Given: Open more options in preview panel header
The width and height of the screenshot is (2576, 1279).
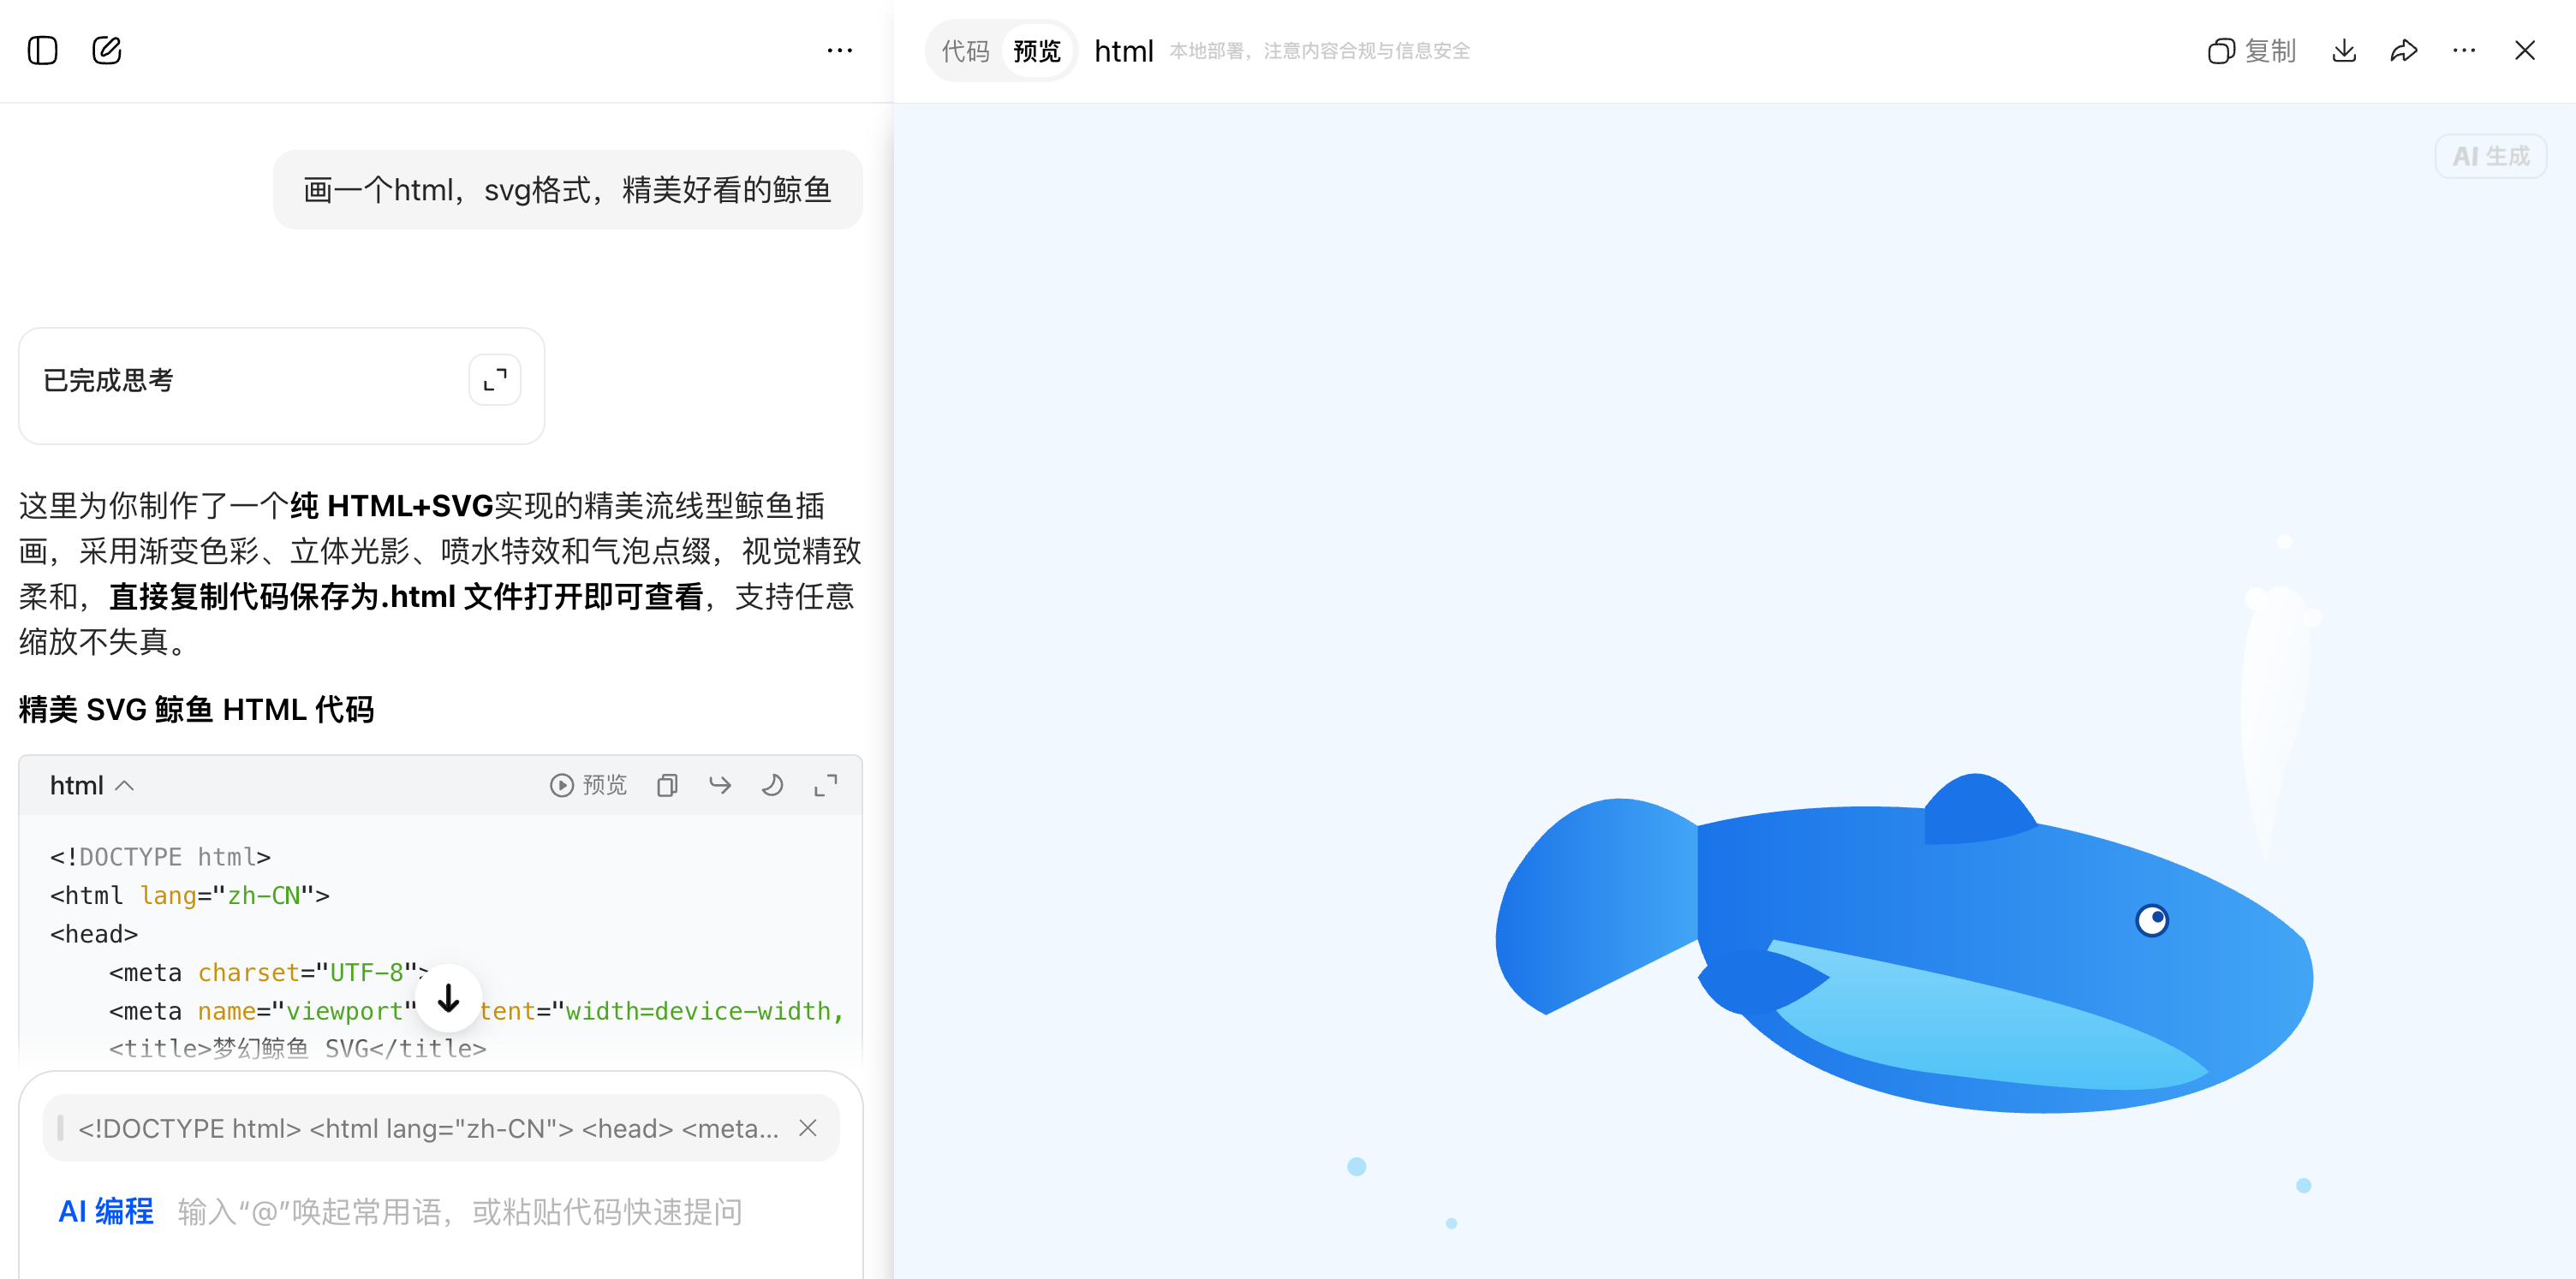Looking at the screenshot, I should click(x=2464, y=50).
